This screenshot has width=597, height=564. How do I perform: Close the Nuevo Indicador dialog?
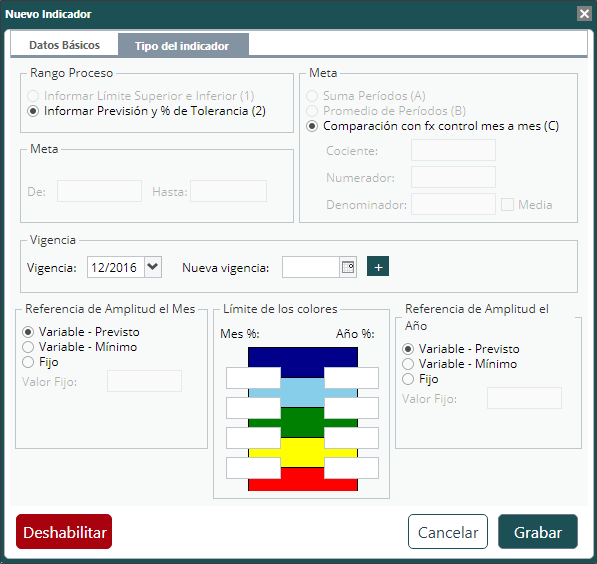pos(584,14)
